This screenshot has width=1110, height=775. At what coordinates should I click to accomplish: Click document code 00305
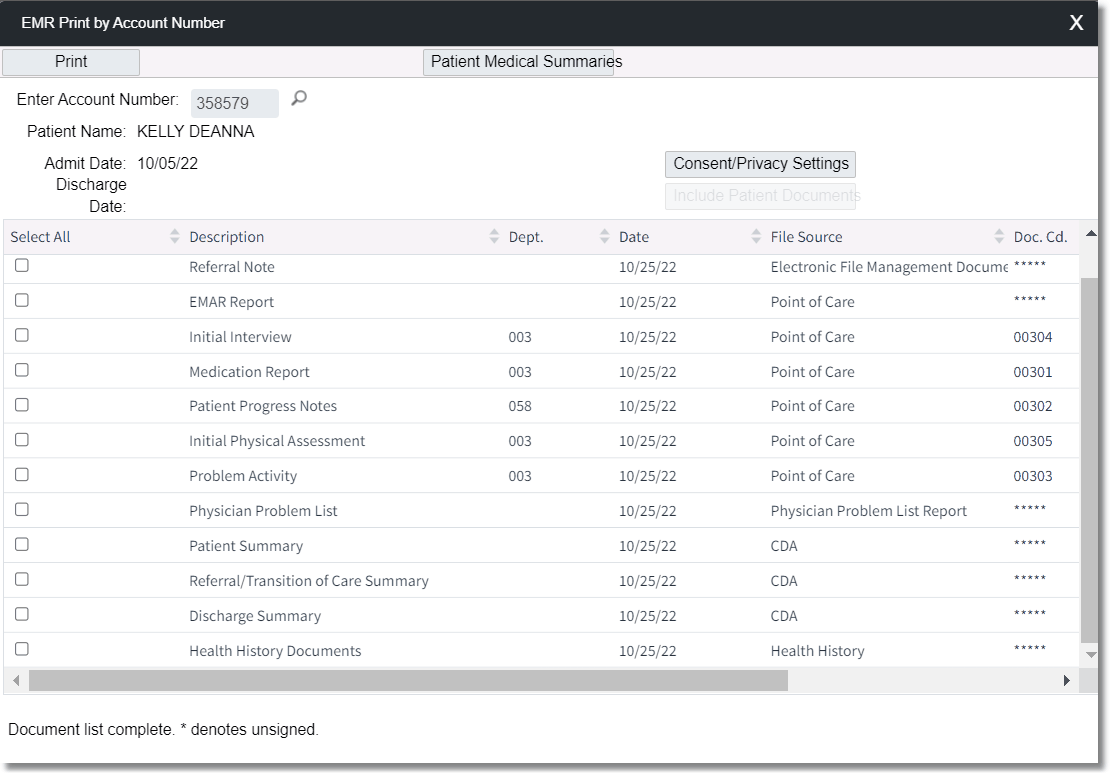pyautogui.click(x=1033, y=441)
